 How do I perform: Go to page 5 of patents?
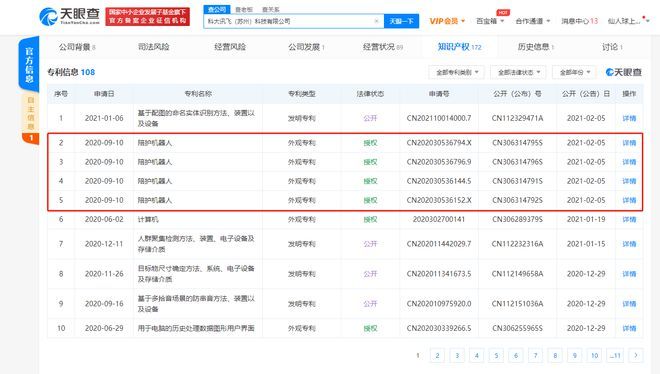pyautogui.click(x=496, y=355)
